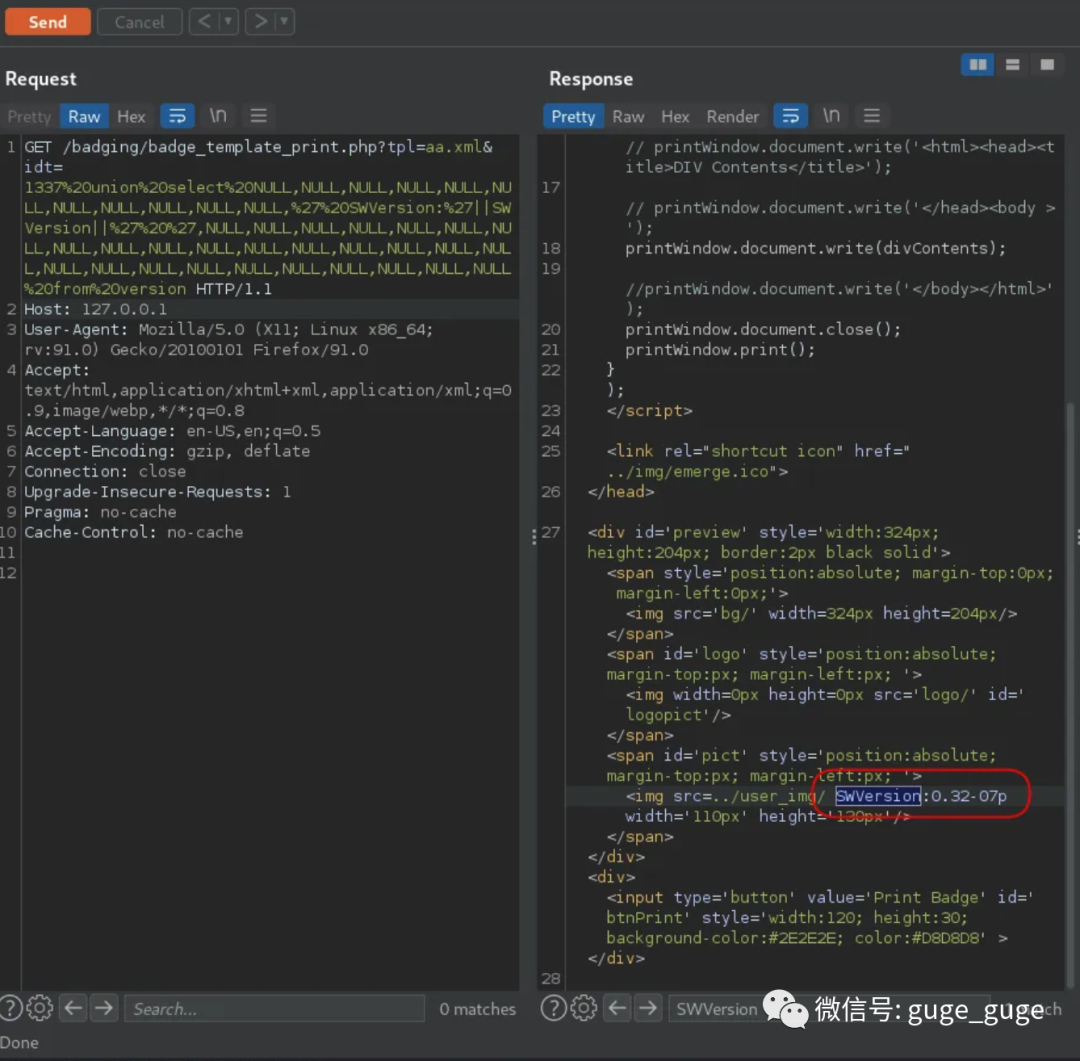
Task: Select side-by-side layout view
Action: [977, 65]
